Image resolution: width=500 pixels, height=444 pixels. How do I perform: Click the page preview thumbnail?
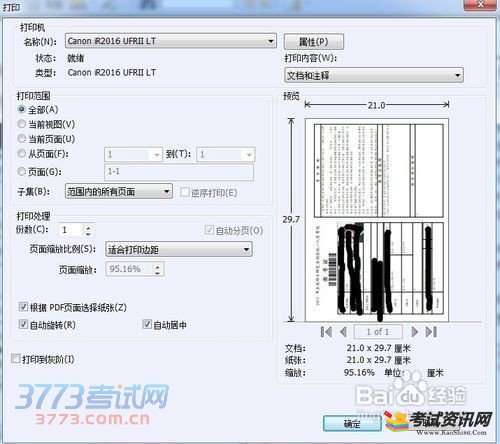(x=377, y=220)
